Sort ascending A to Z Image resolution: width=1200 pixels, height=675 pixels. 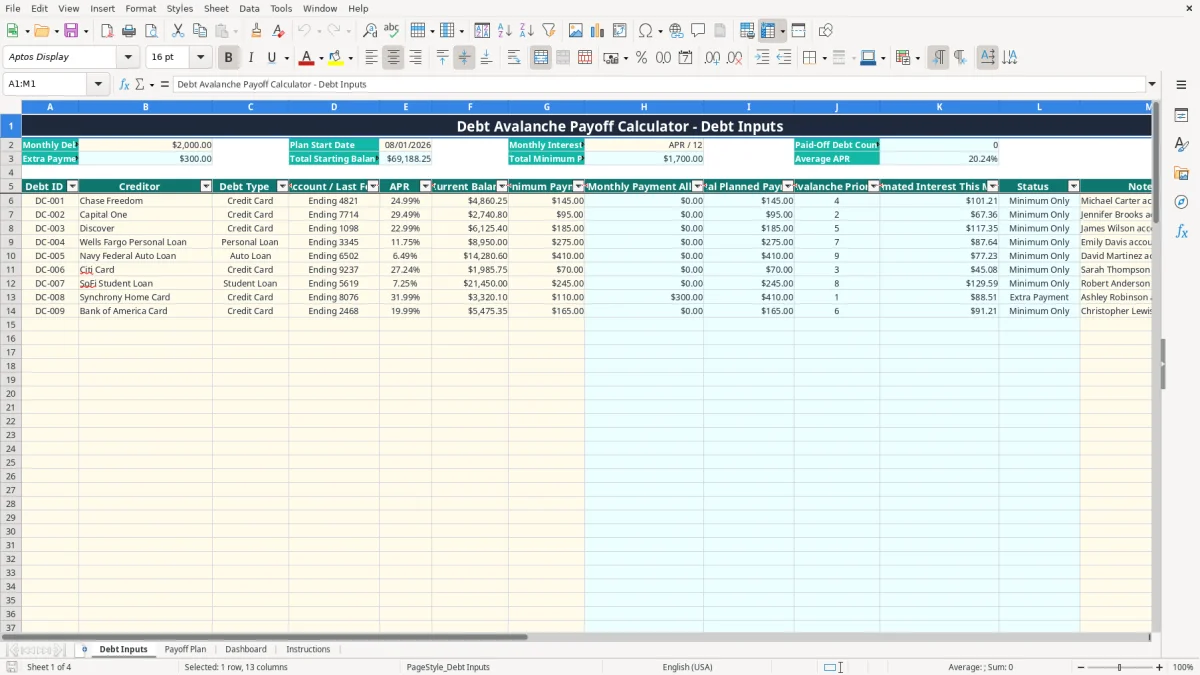504,31
